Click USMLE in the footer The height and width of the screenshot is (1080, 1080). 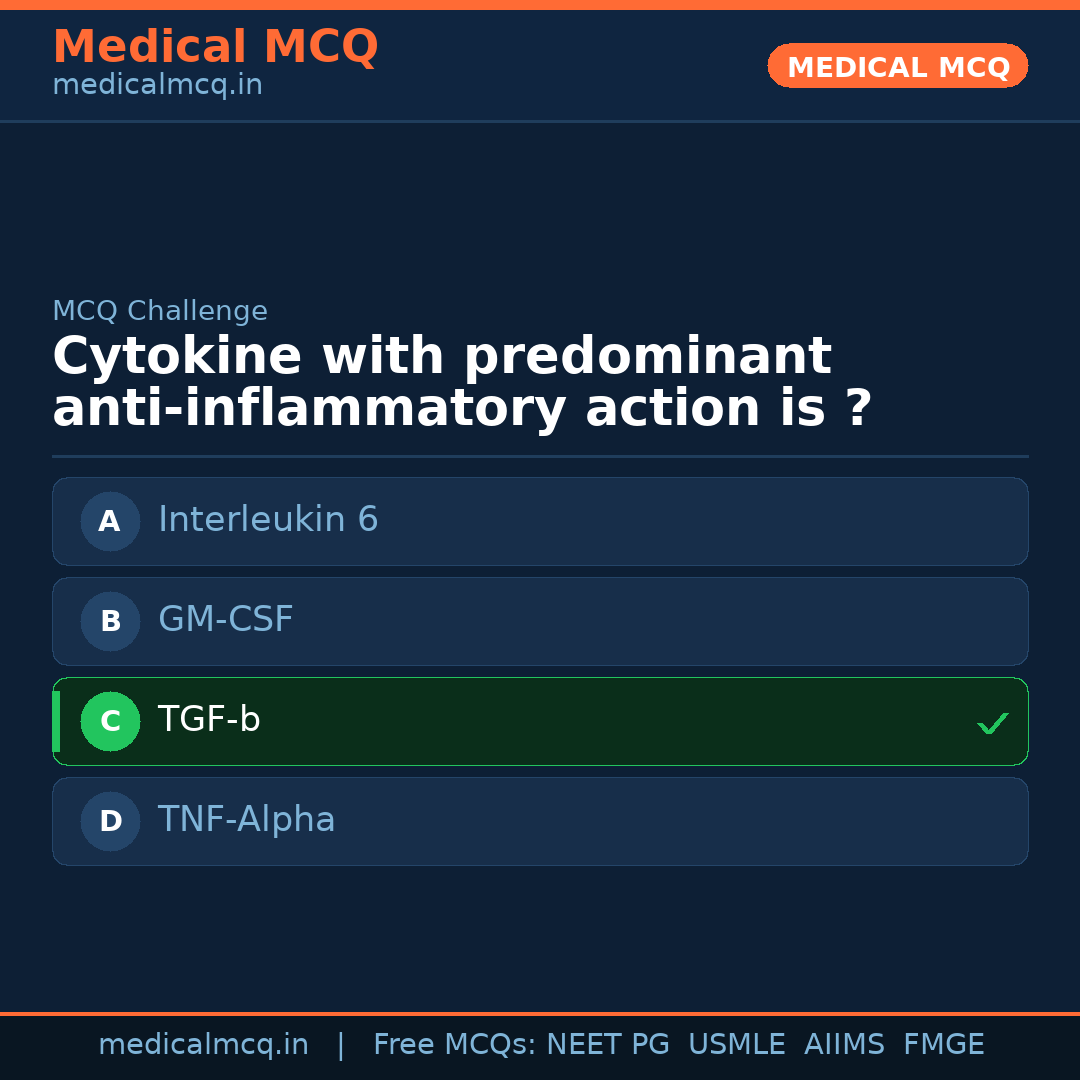point(736,1045)
